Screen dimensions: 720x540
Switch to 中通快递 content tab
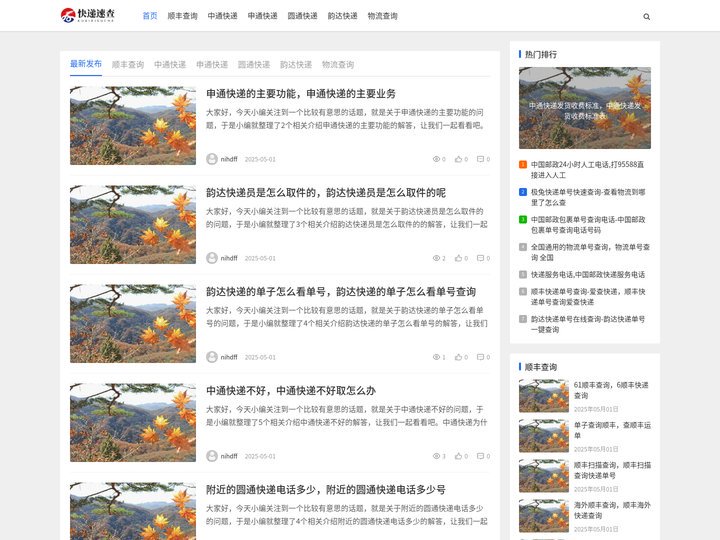[x=170, y=65]
